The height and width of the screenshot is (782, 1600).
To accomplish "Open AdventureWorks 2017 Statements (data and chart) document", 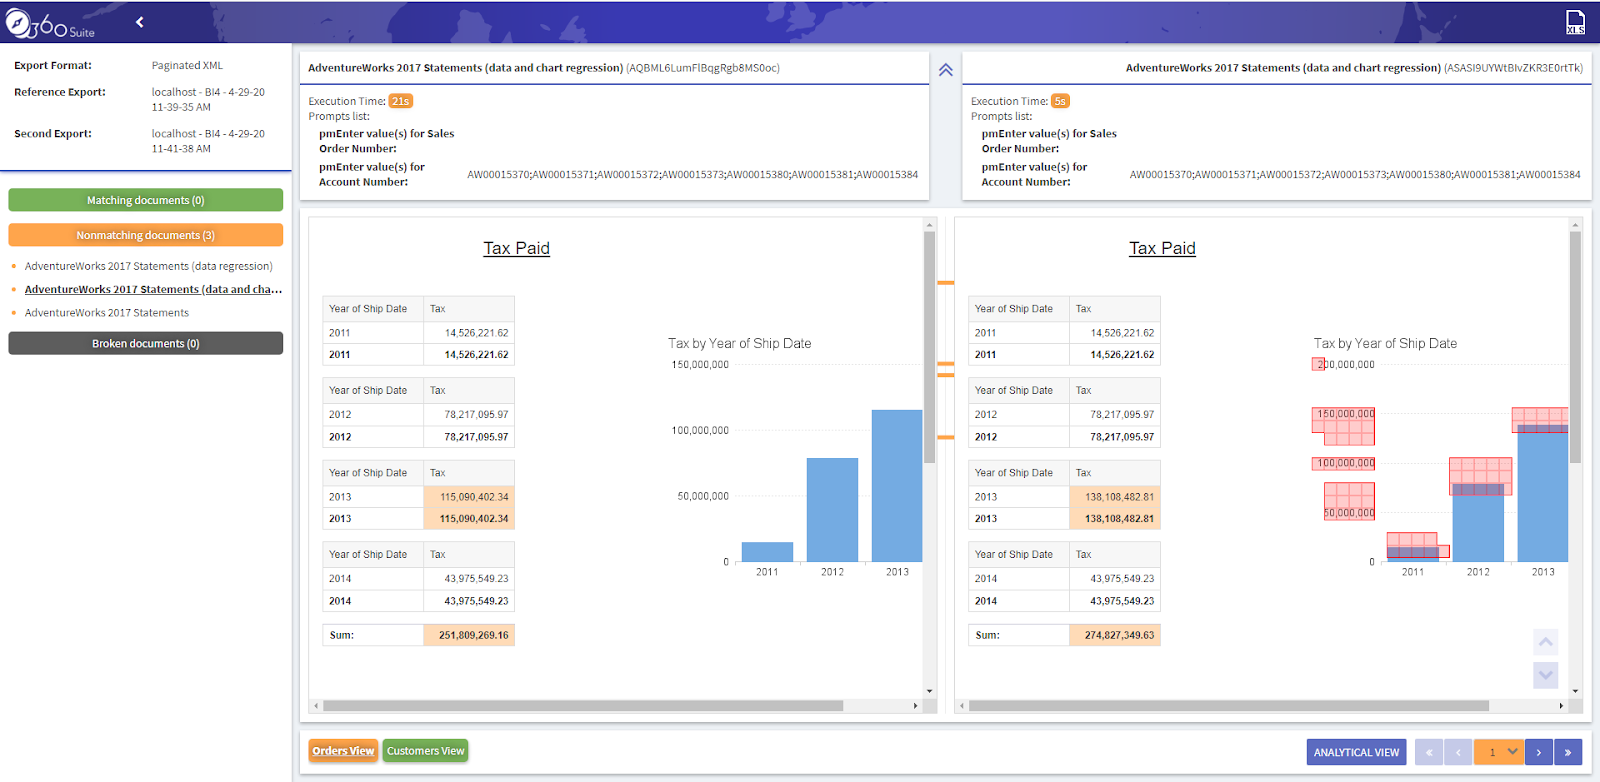I will point(153,289).
